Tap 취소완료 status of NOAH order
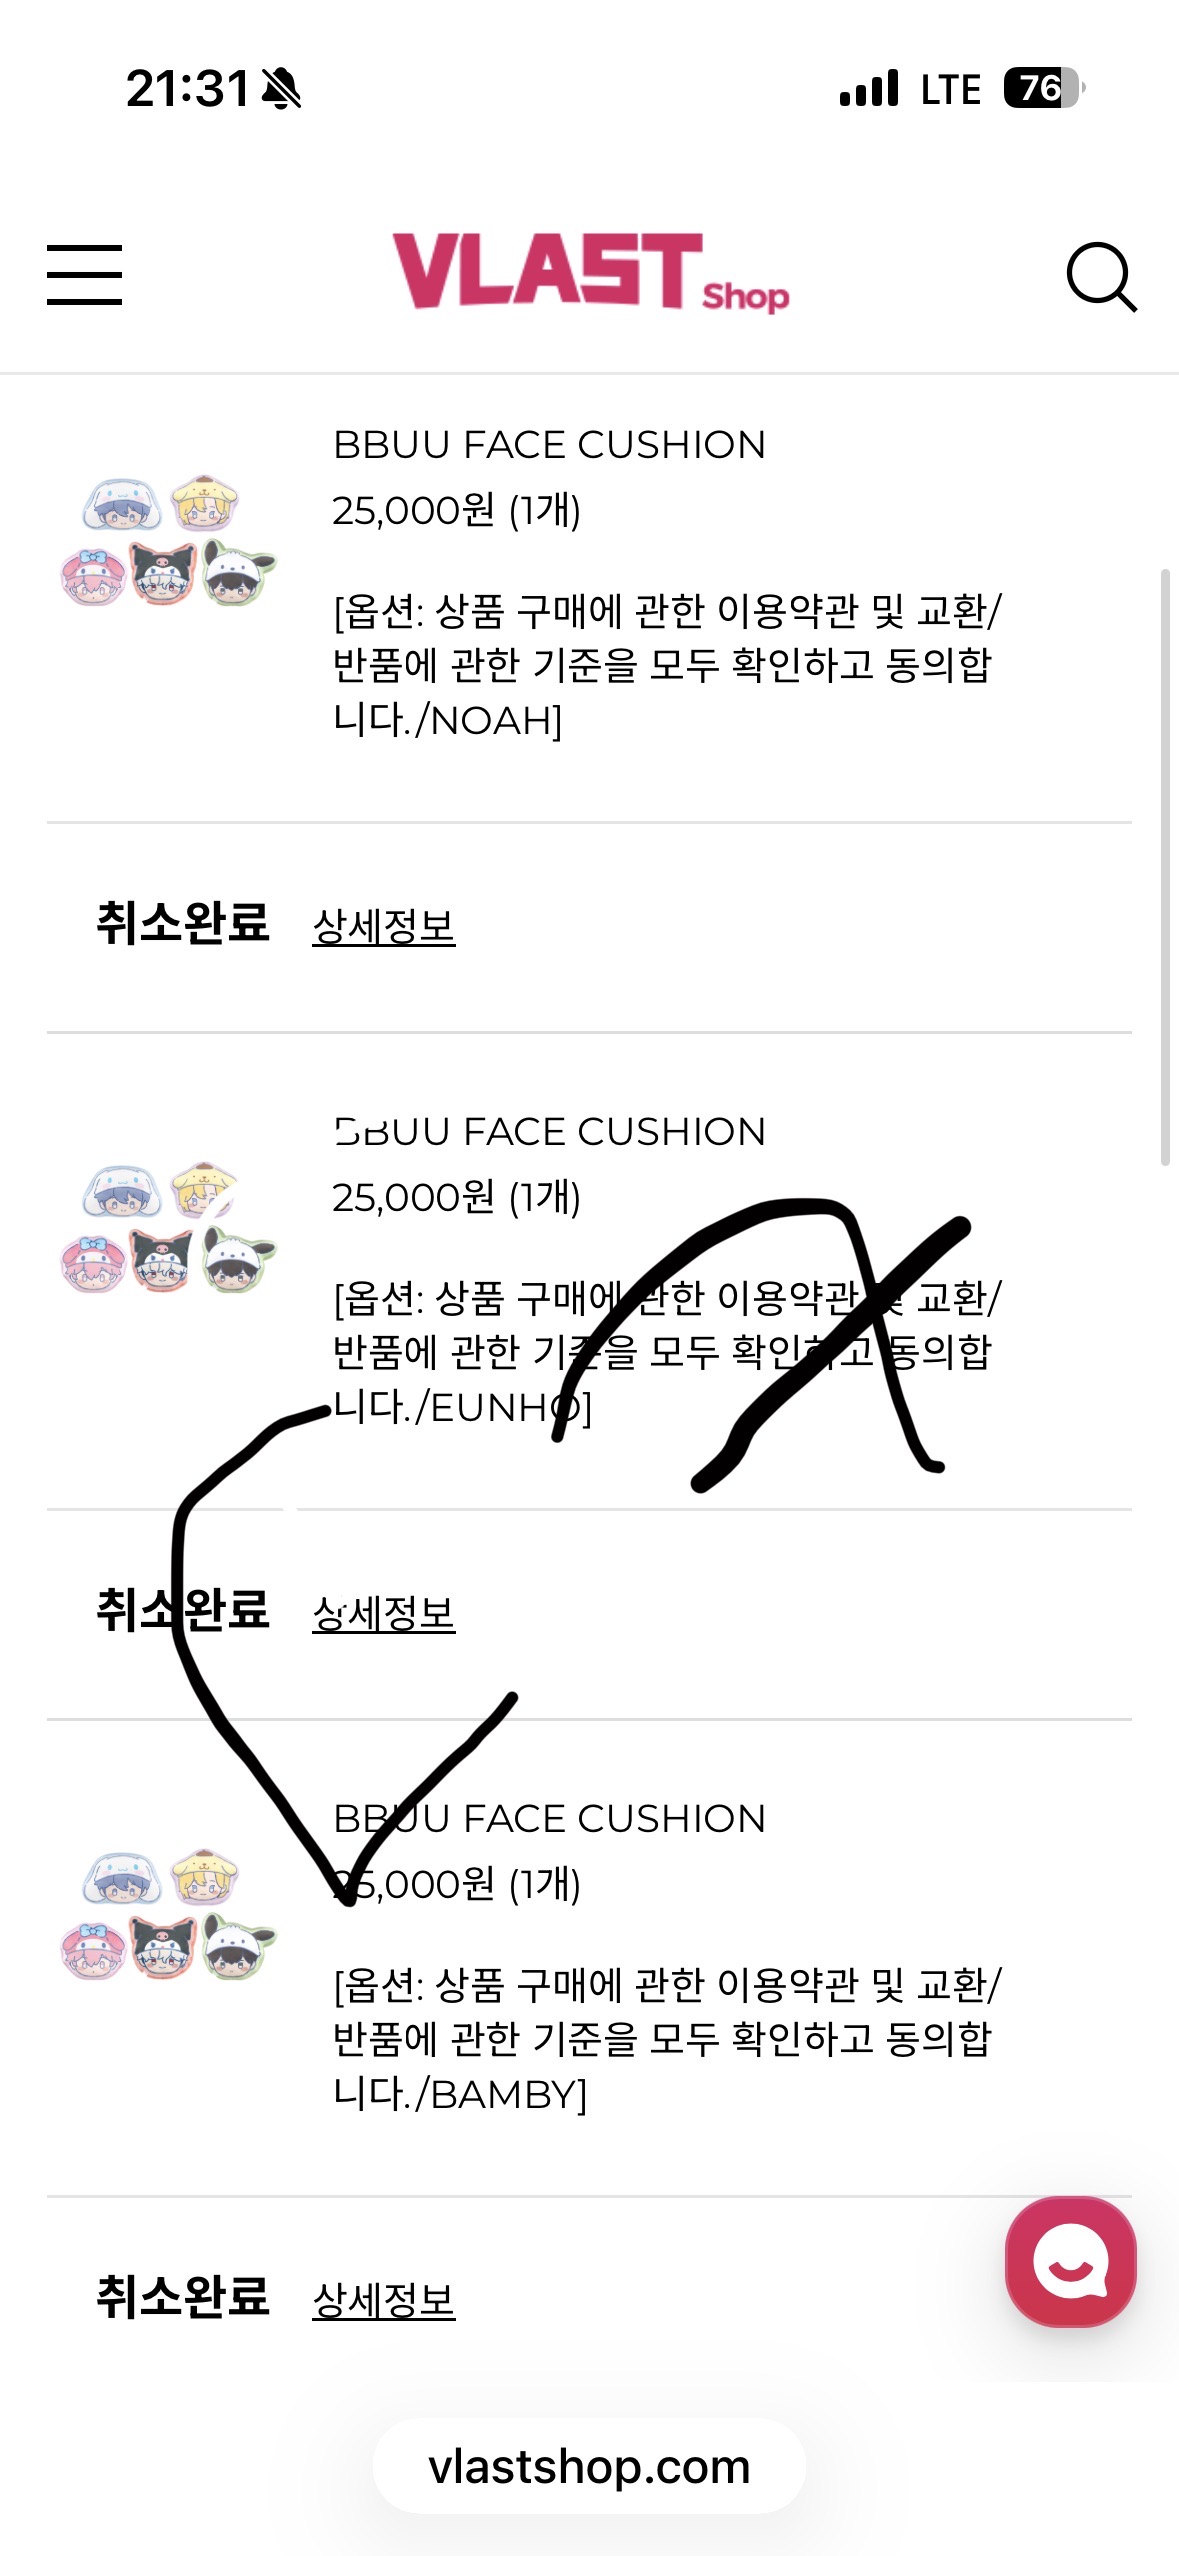Image resolution: width=1179 pixels, height=2556 pixels. [x=183, y=923]
